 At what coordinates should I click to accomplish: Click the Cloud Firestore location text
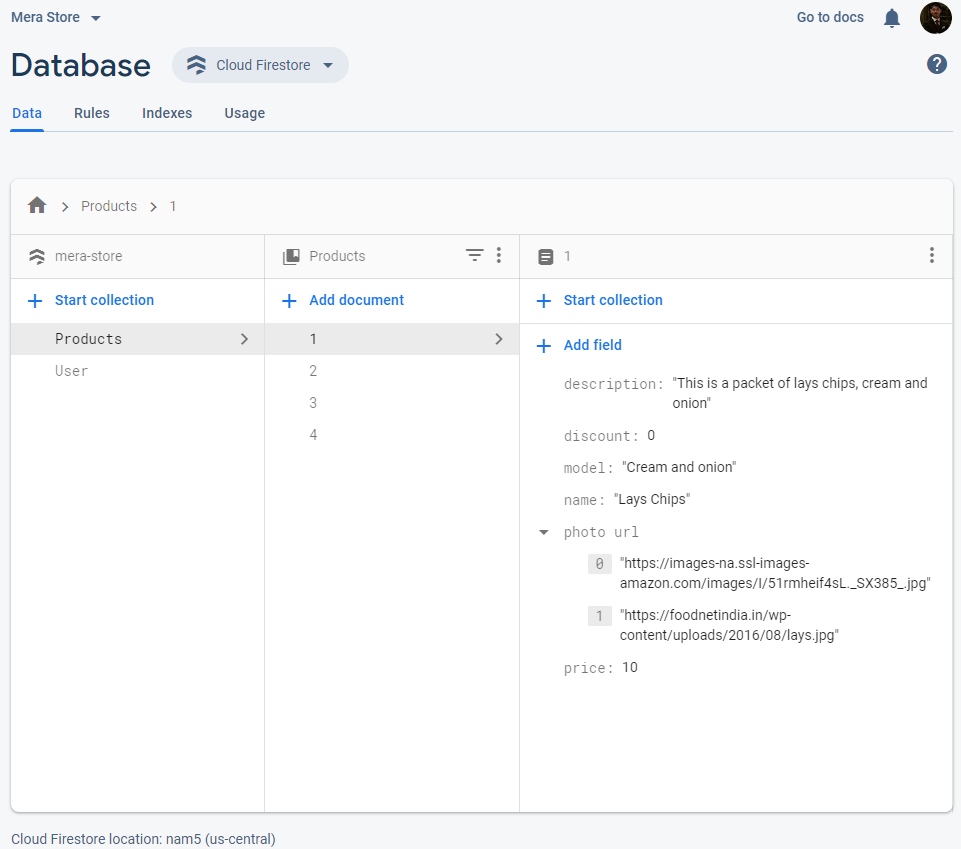pos(143,839)
